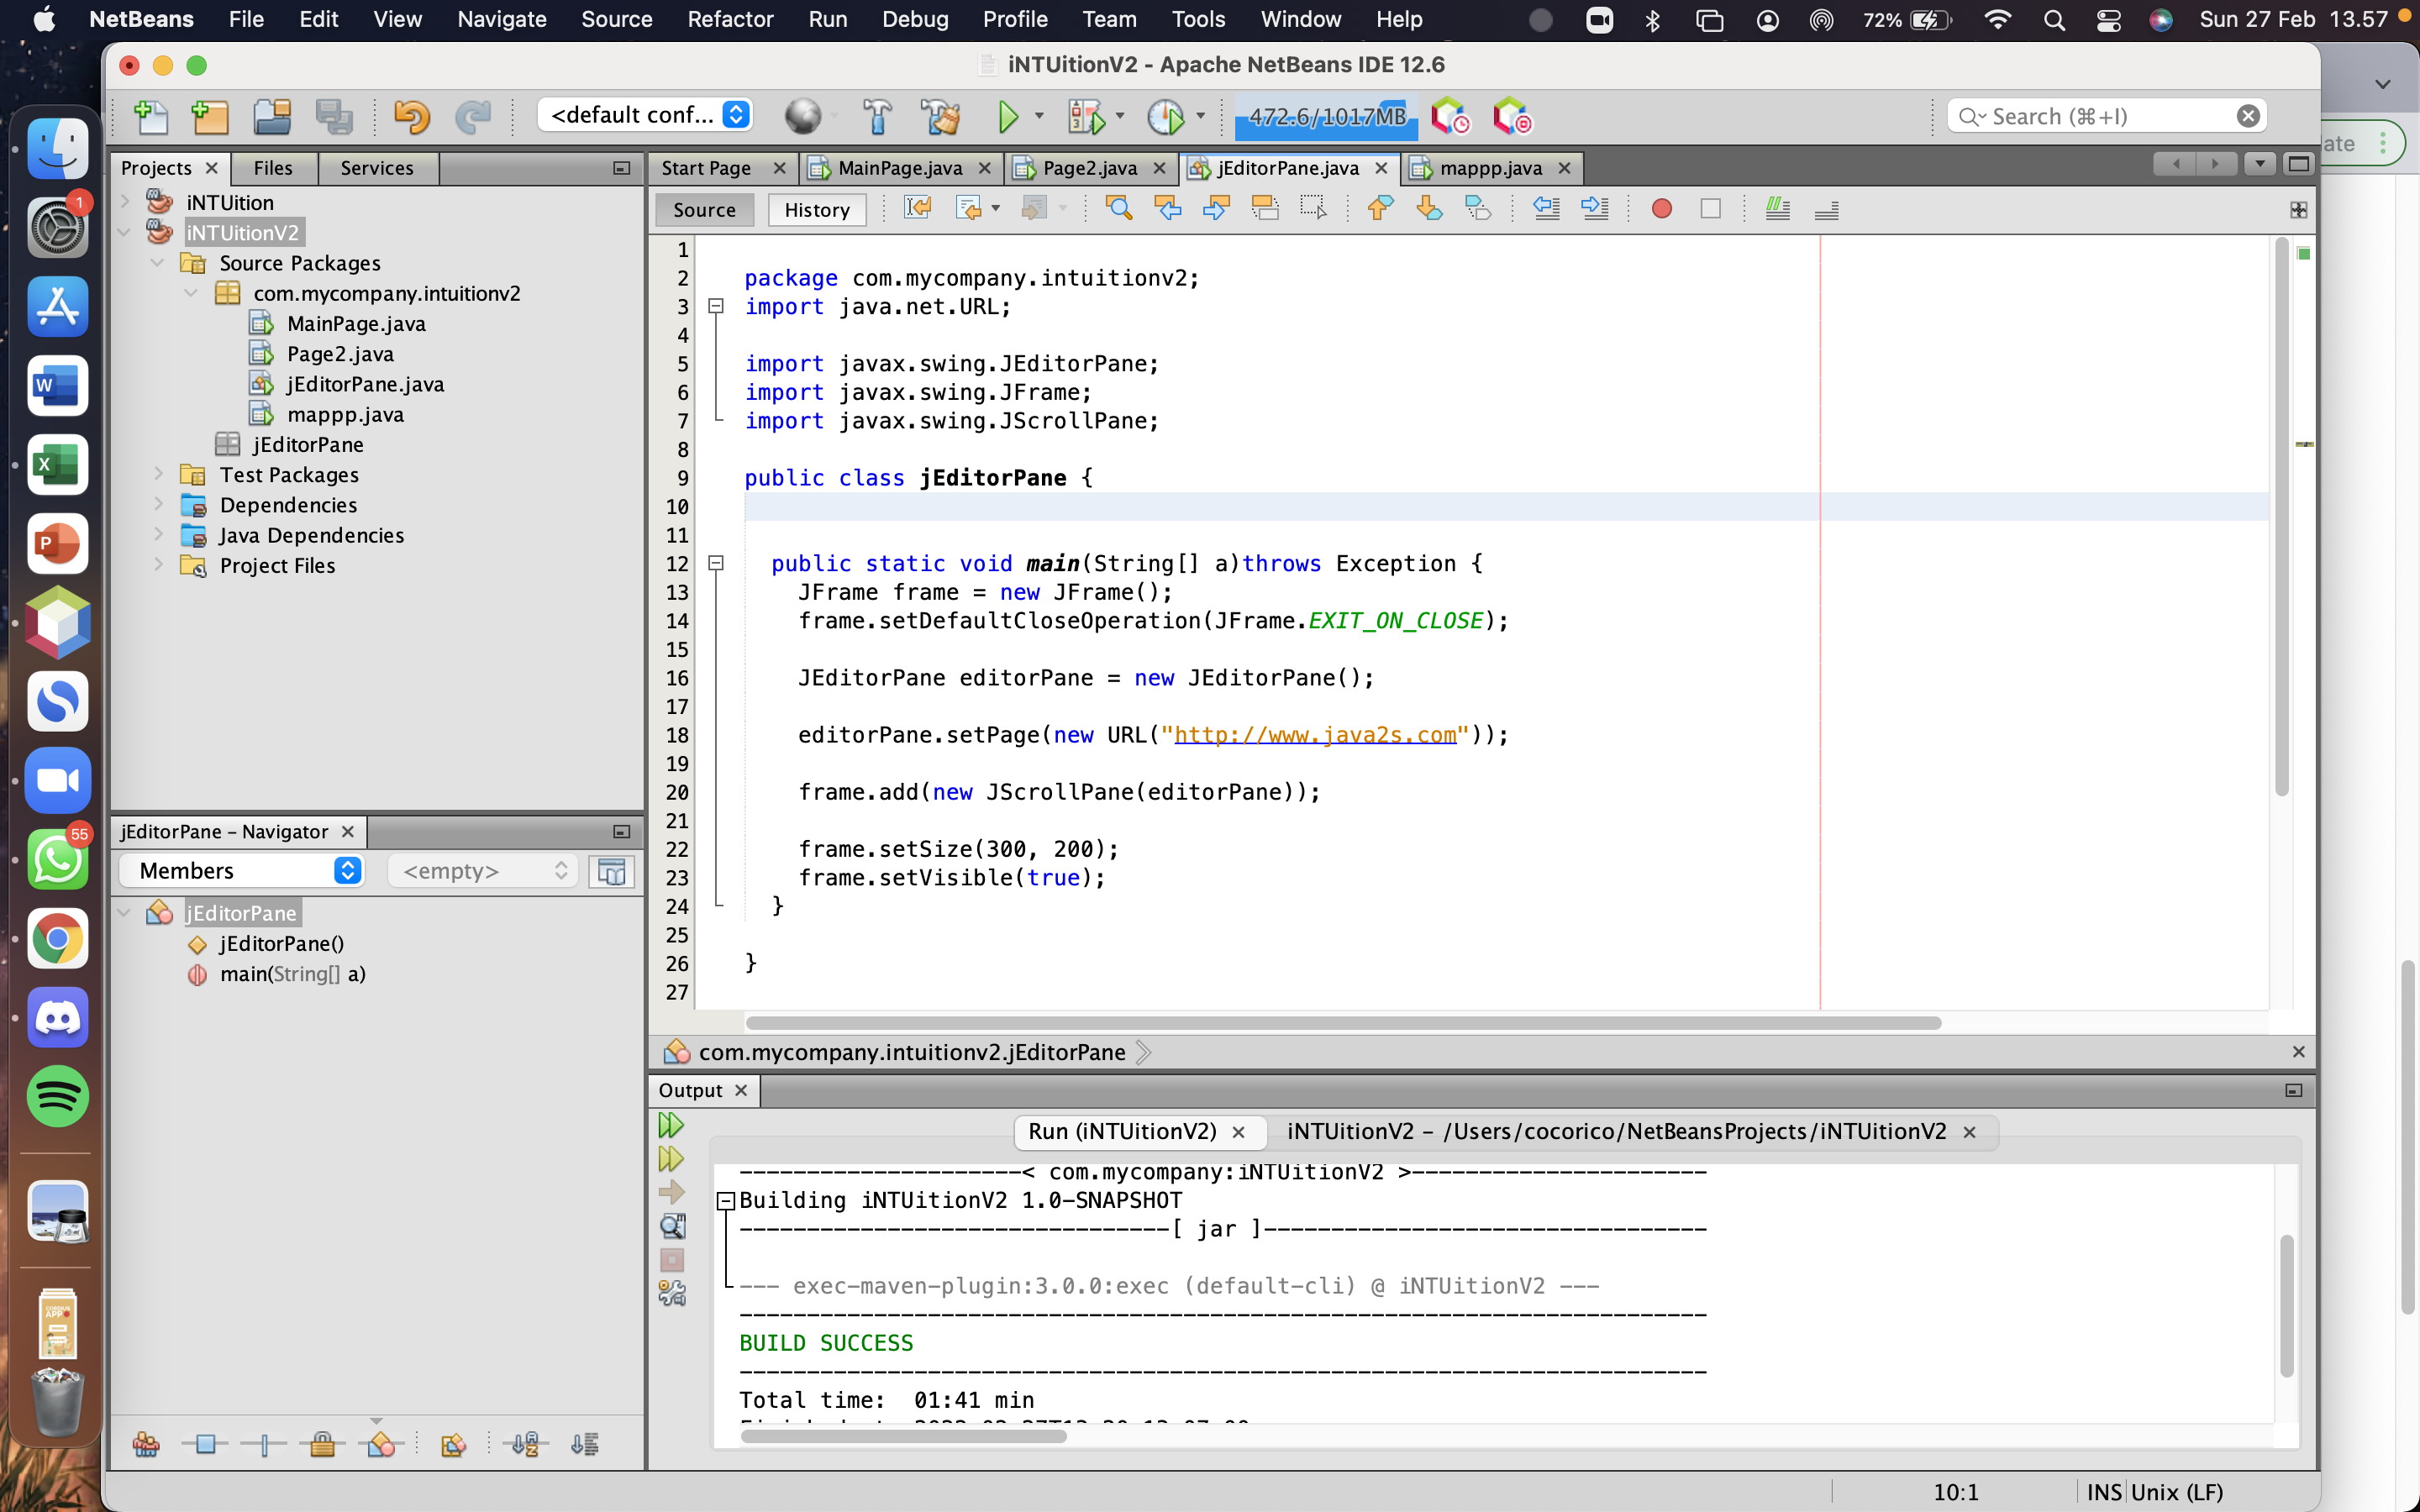
Task: Click the editor's horizontal scrollbar
Action: [1342, 1023]
